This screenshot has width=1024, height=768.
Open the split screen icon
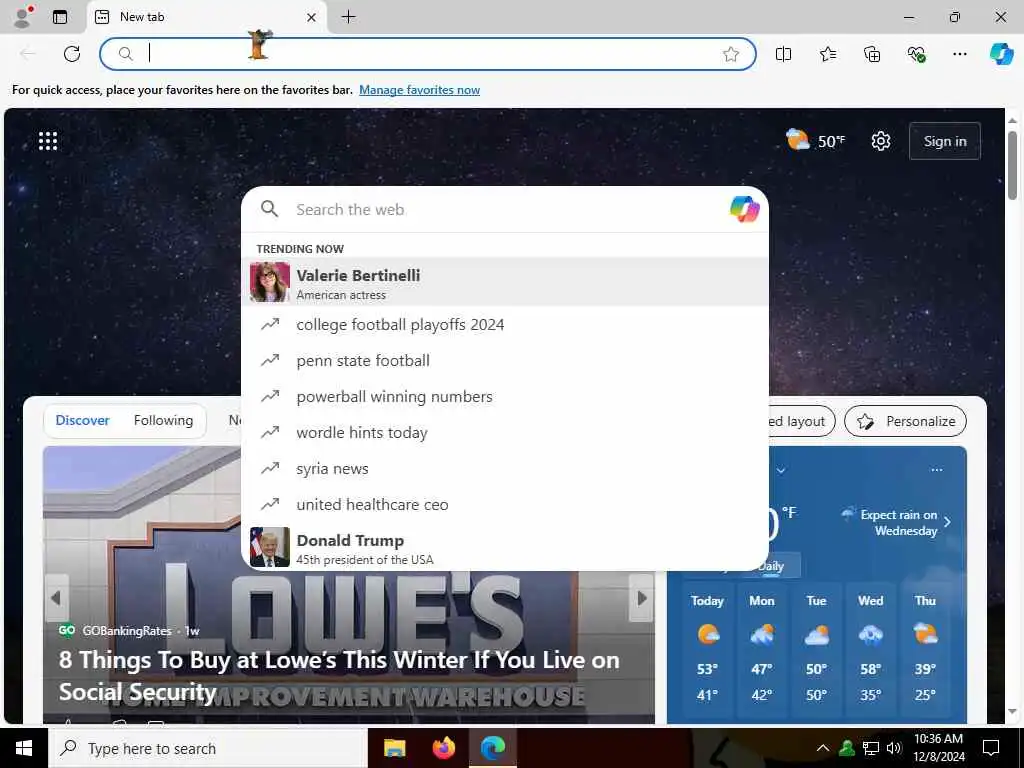[x=784, y=54]
